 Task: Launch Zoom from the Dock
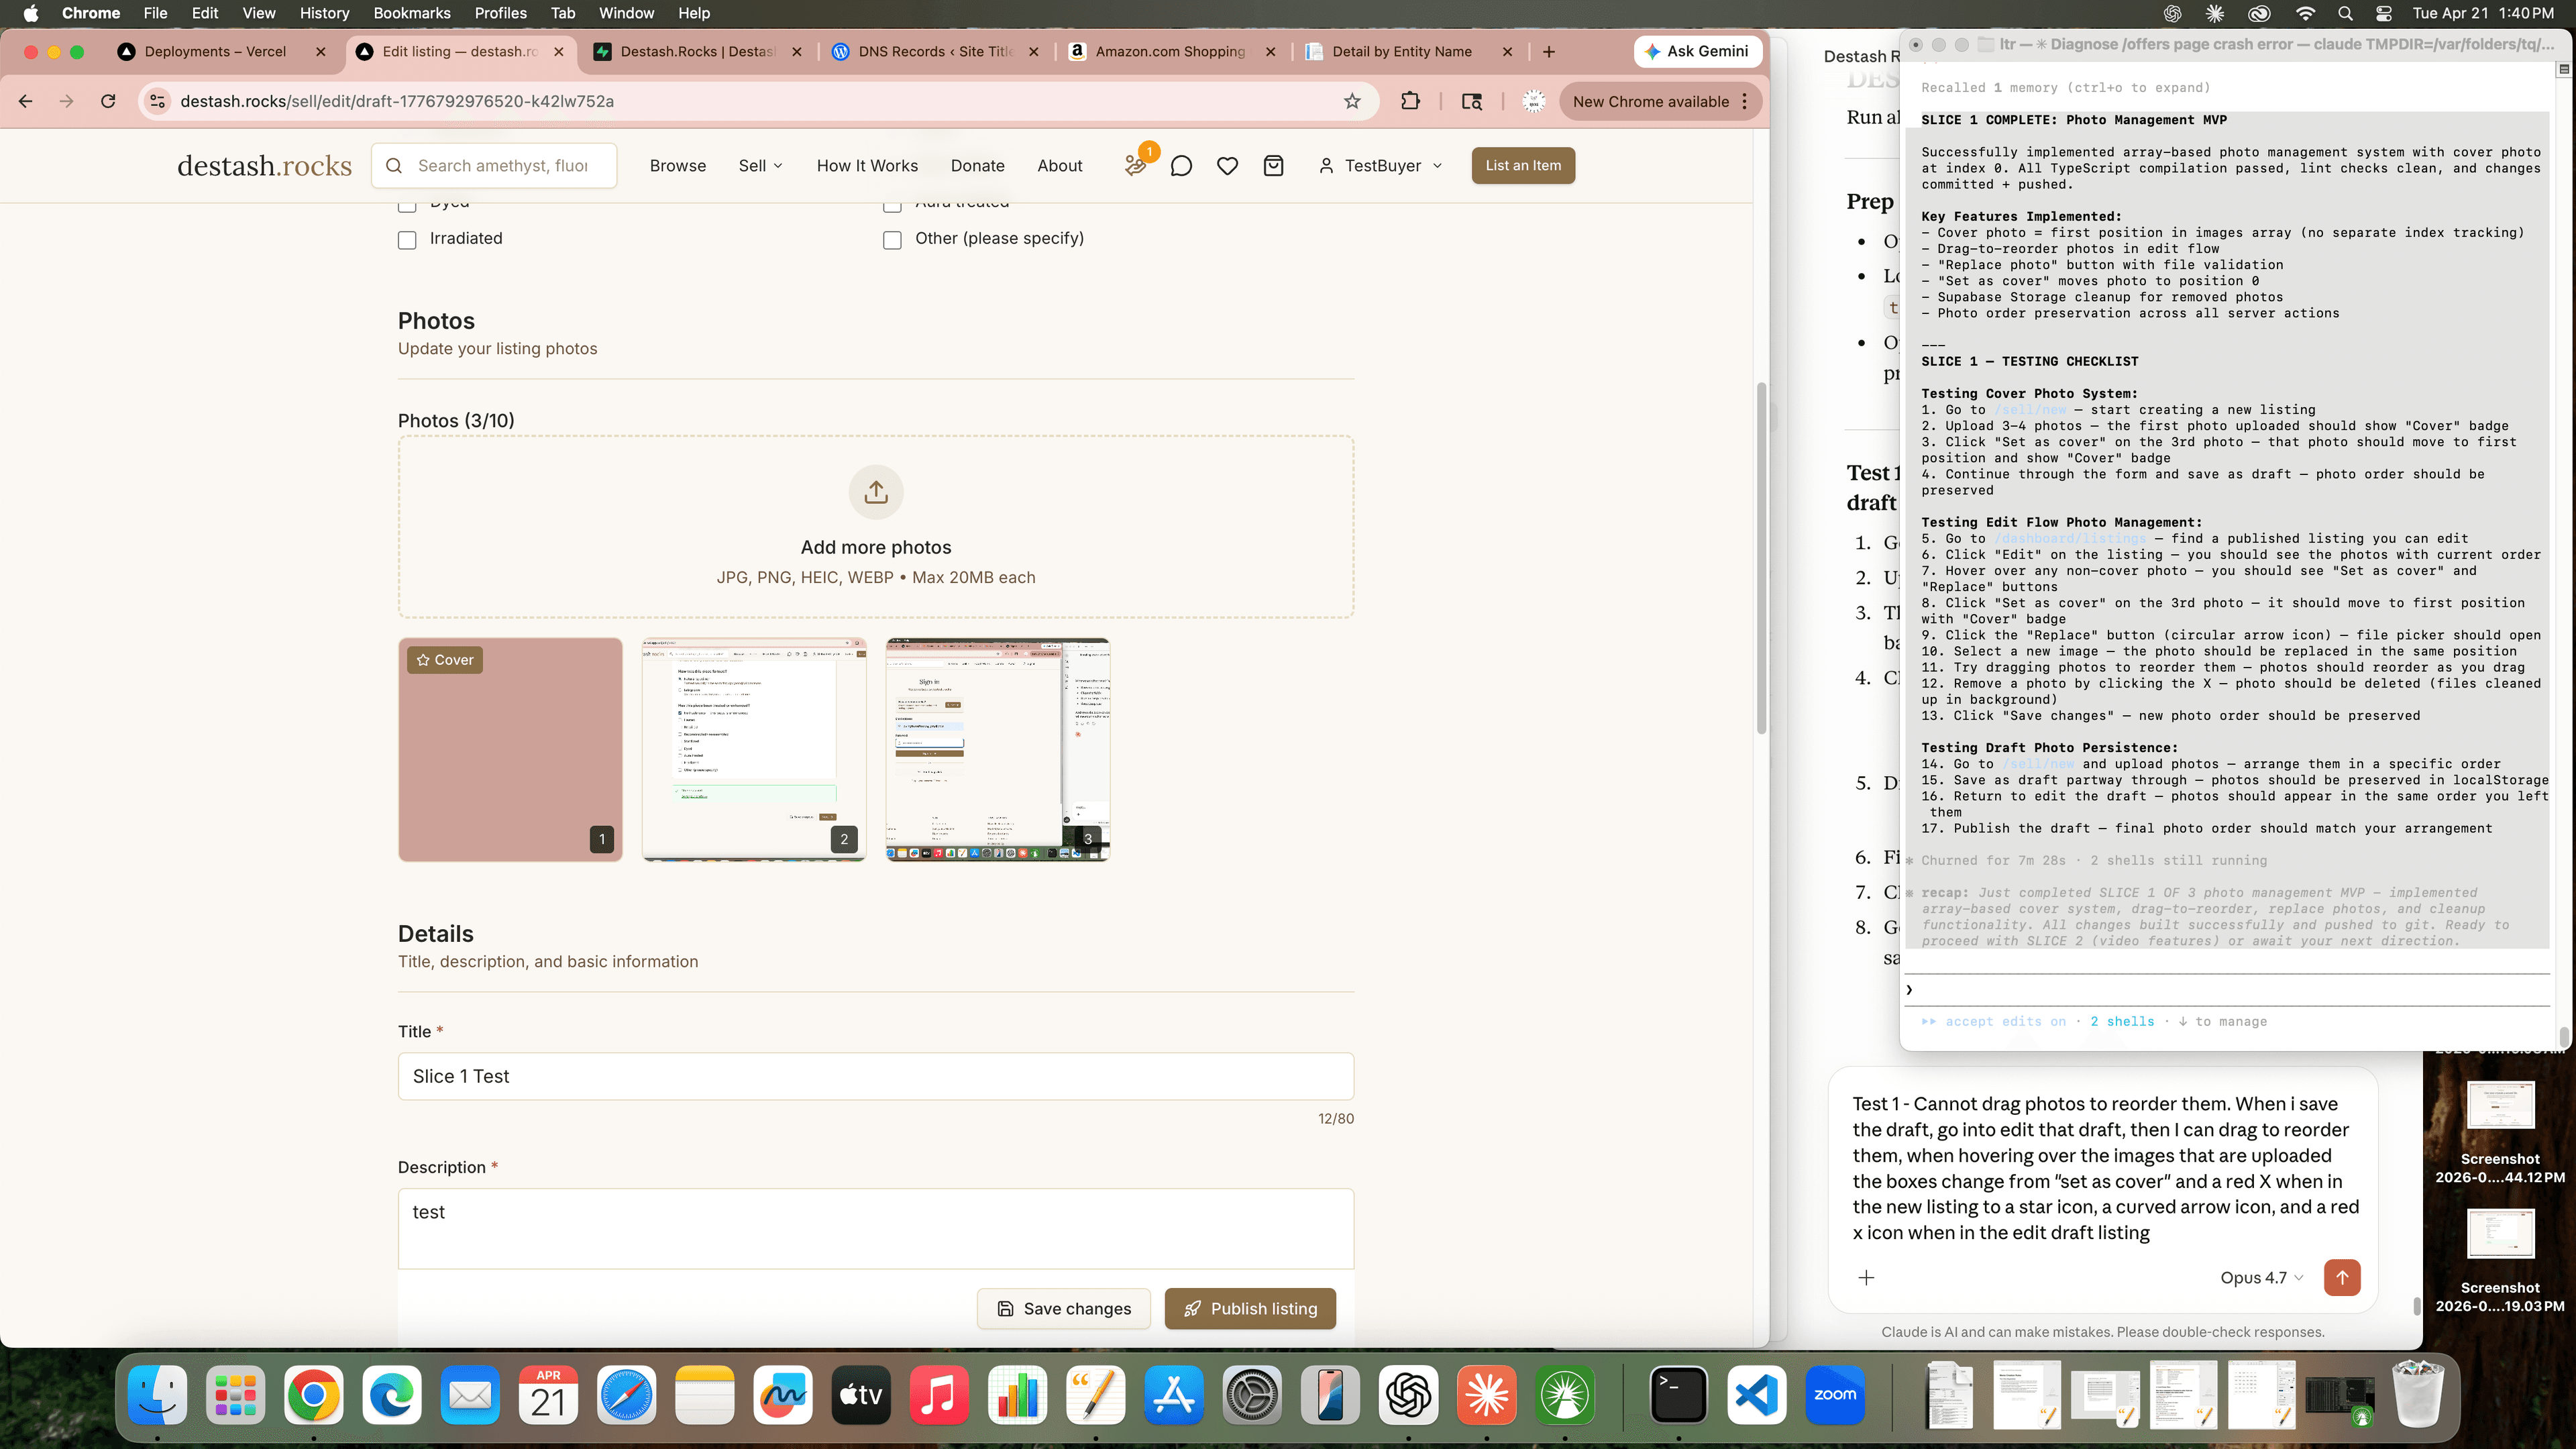coord(1835,1395)
